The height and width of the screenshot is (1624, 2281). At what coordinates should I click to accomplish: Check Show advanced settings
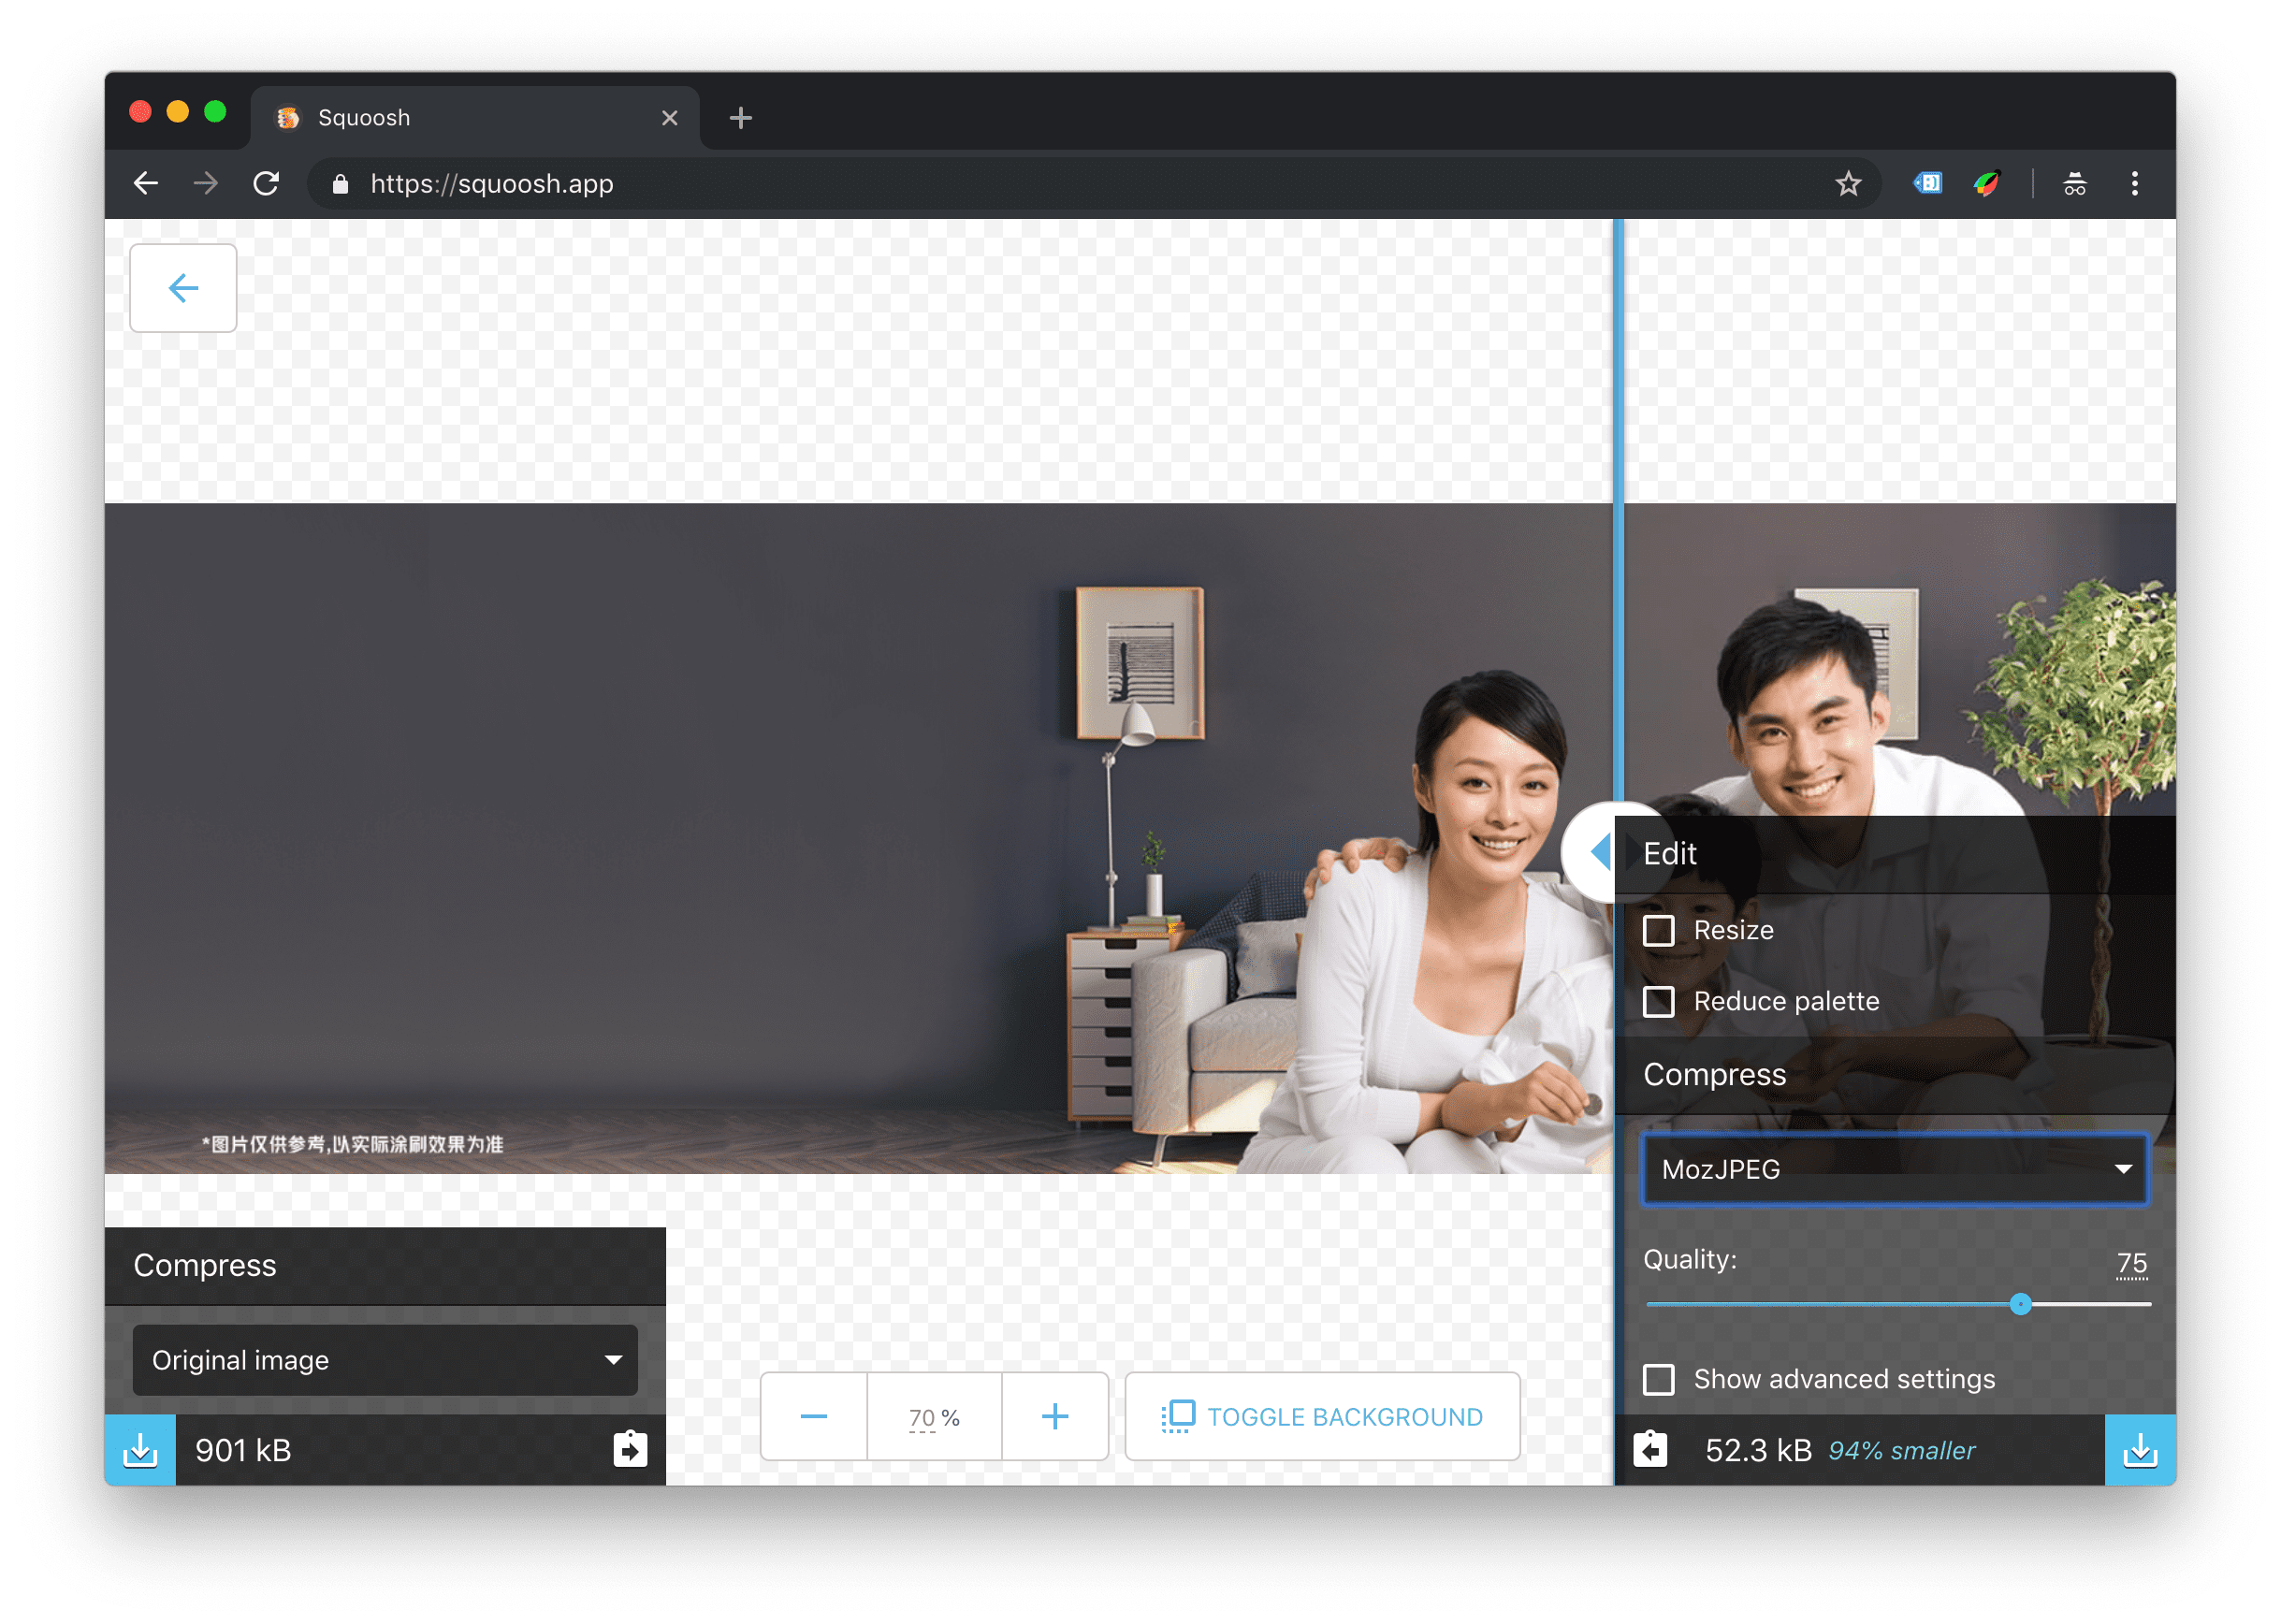pyautogui.click(x=1659, y=1379)
